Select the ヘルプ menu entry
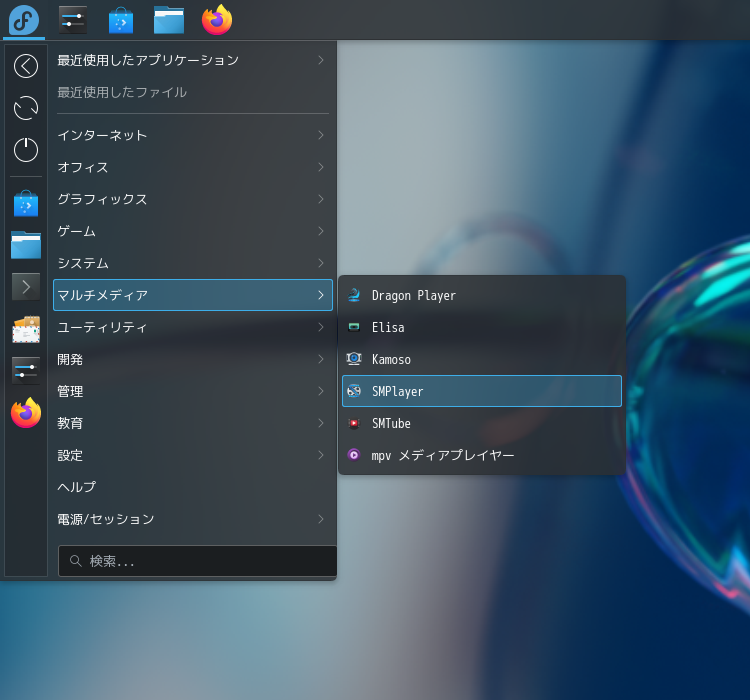This screenshot has height=700, width=750. pos(193,487)
